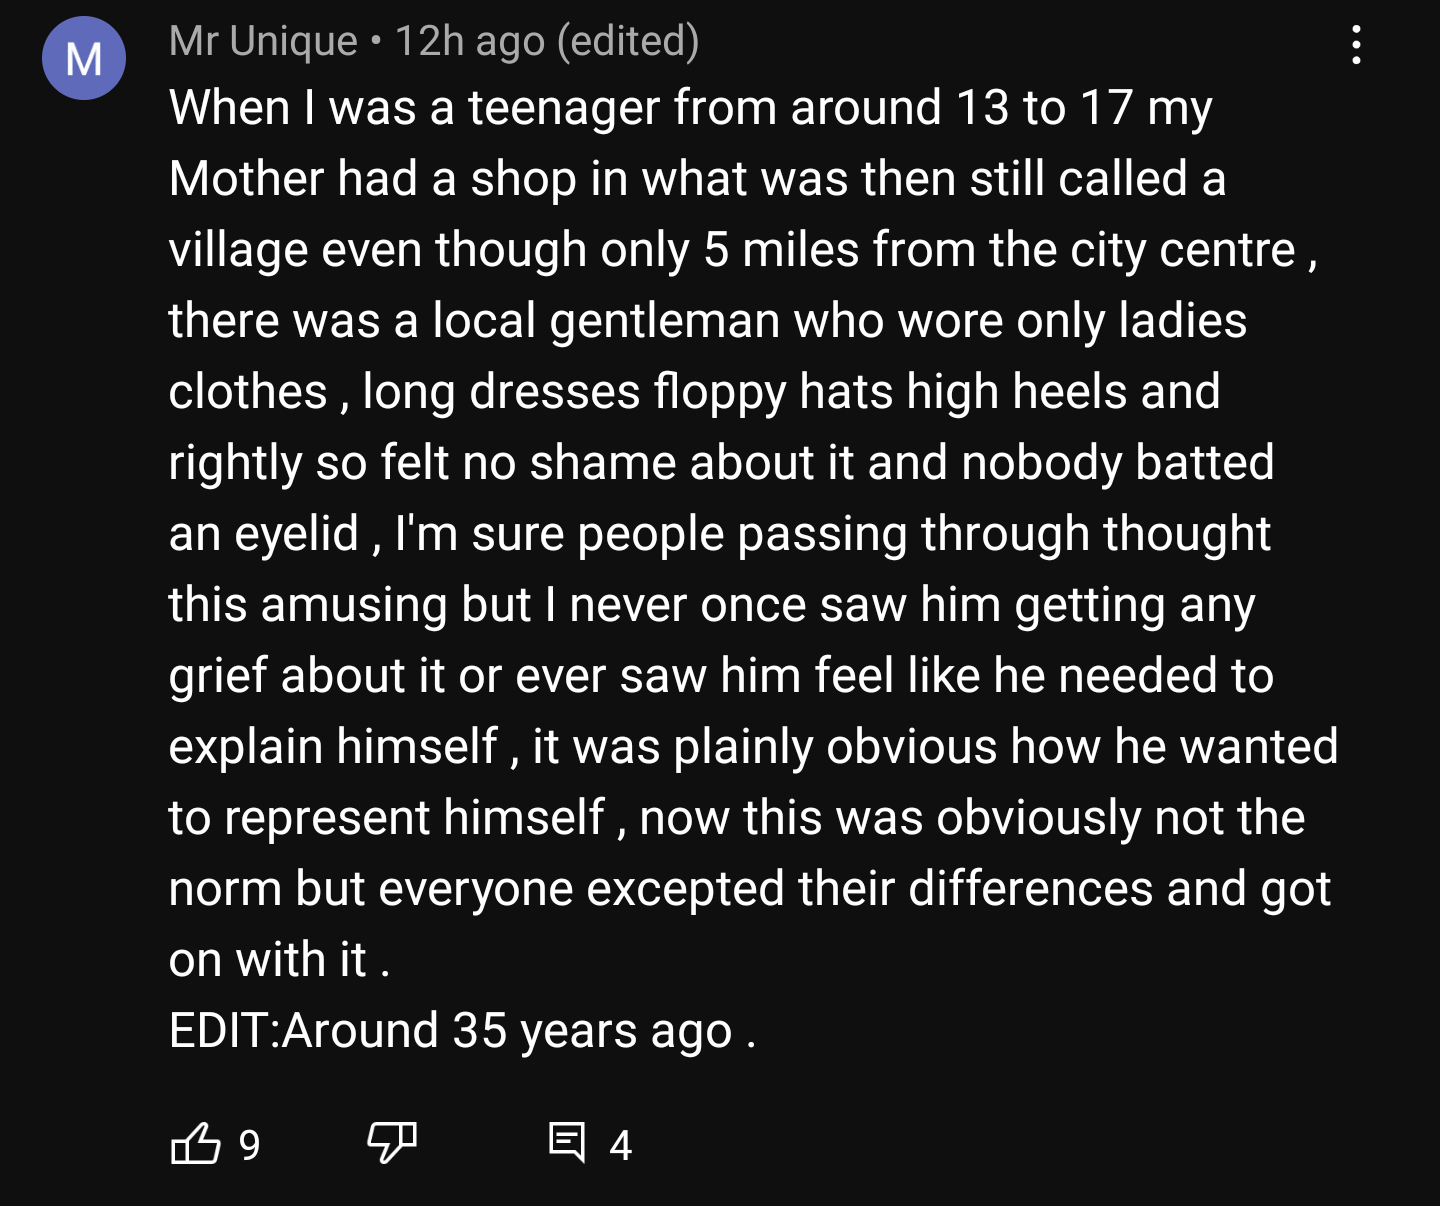Open the three-dot options menu for this comment
This screenshot has width=1440, height=1206.
(x=1356, y=45)
